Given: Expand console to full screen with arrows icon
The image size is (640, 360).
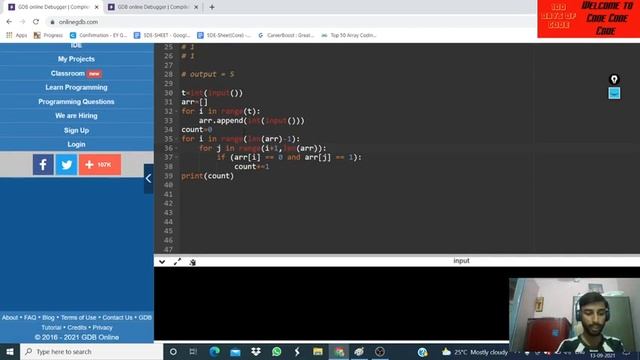Looking at the screenshot, I should (x=177, y=262).
